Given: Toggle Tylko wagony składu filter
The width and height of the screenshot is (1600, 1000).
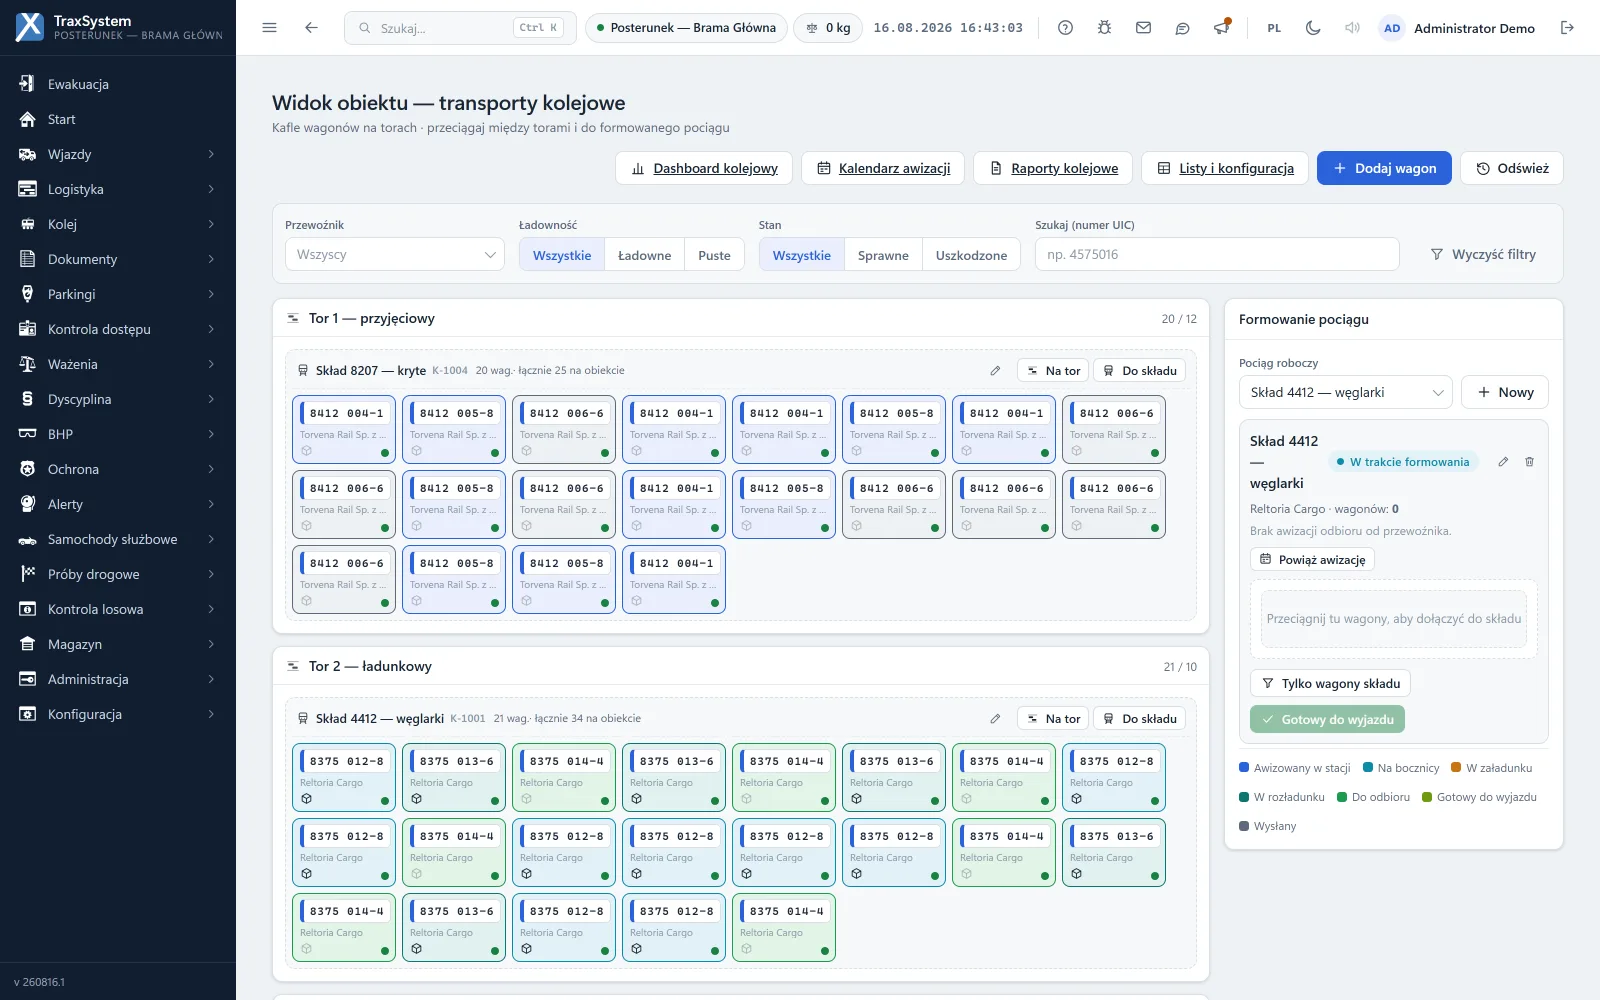Looking at the screenshot, I should pyautogui.click(x=1330, y=683).
